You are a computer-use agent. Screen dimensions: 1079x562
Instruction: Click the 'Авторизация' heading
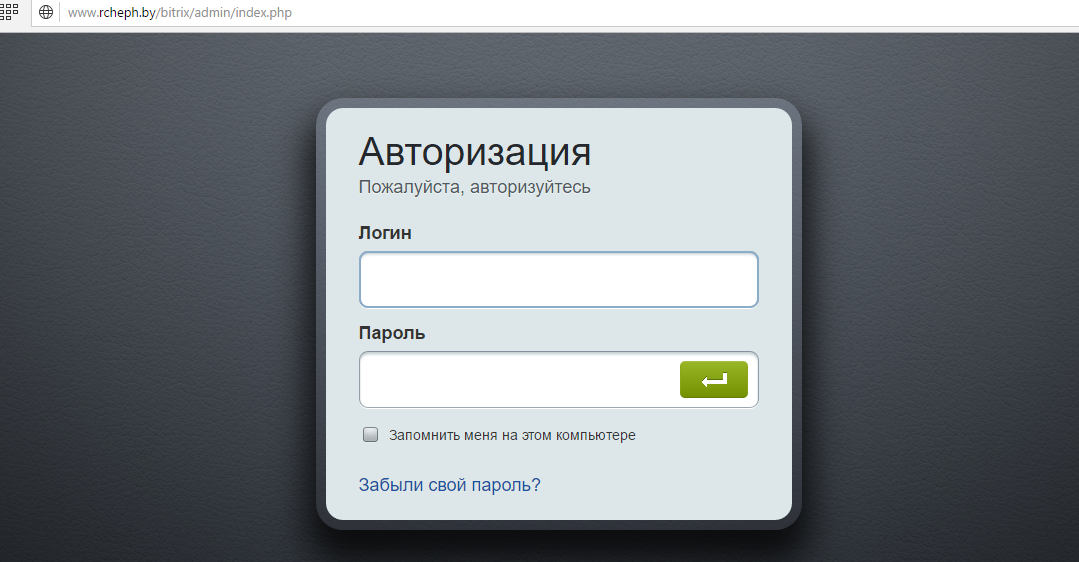(474, 152)
